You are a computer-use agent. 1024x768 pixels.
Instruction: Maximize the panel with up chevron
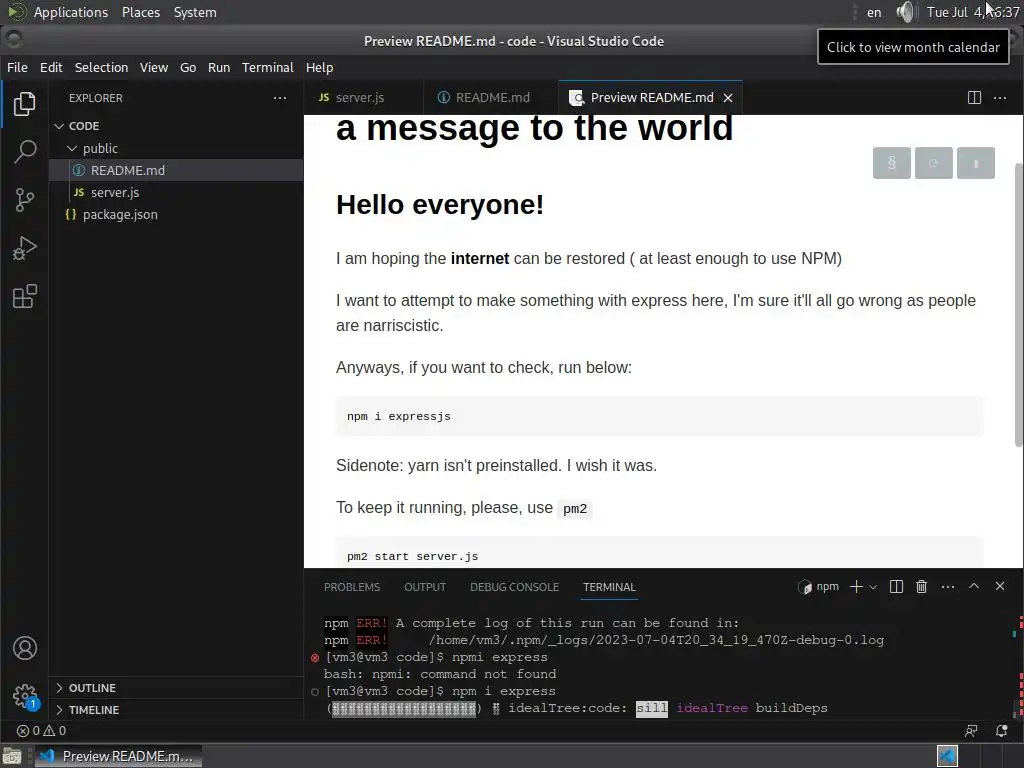[x=974, y=586]
